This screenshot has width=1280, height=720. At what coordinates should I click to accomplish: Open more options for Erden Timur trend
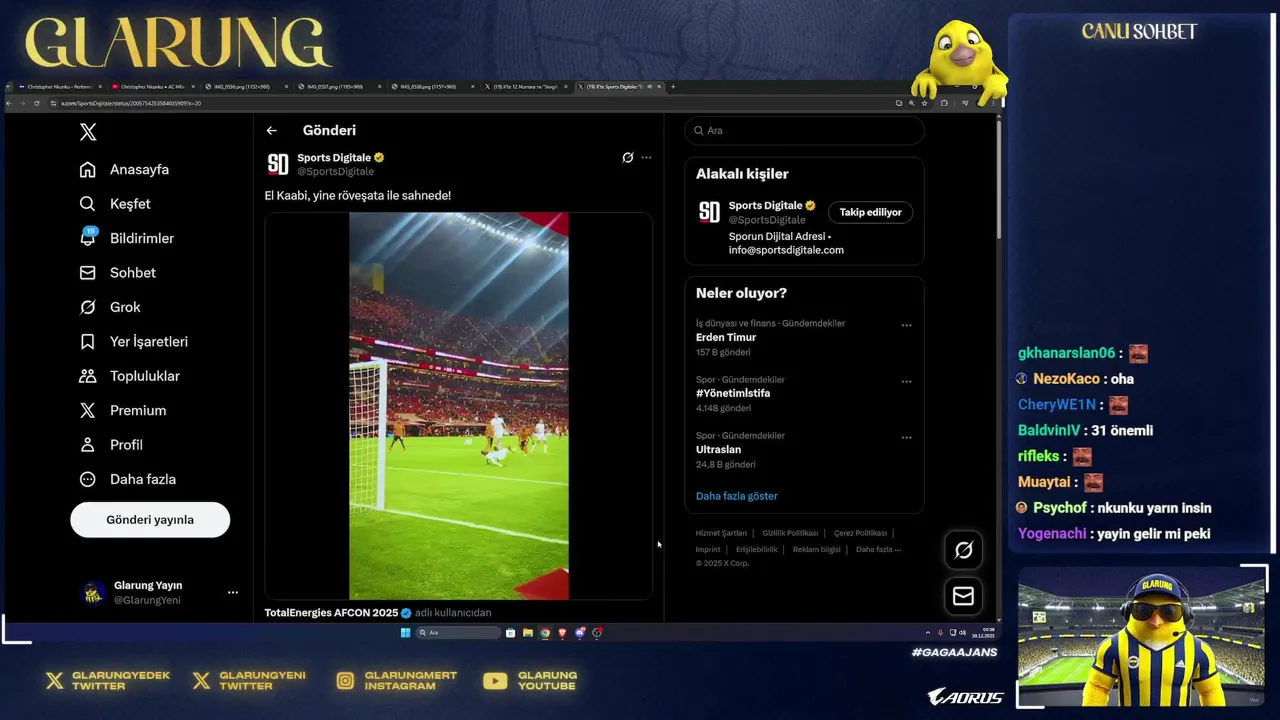click(906, 326)
